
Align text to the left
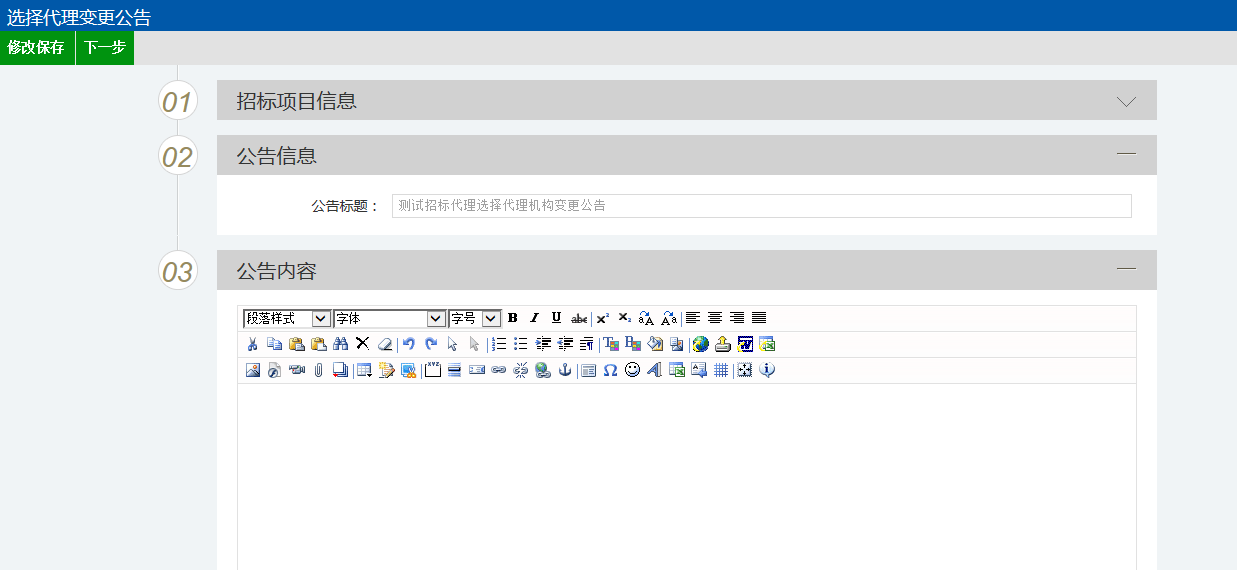click(692, 318)
